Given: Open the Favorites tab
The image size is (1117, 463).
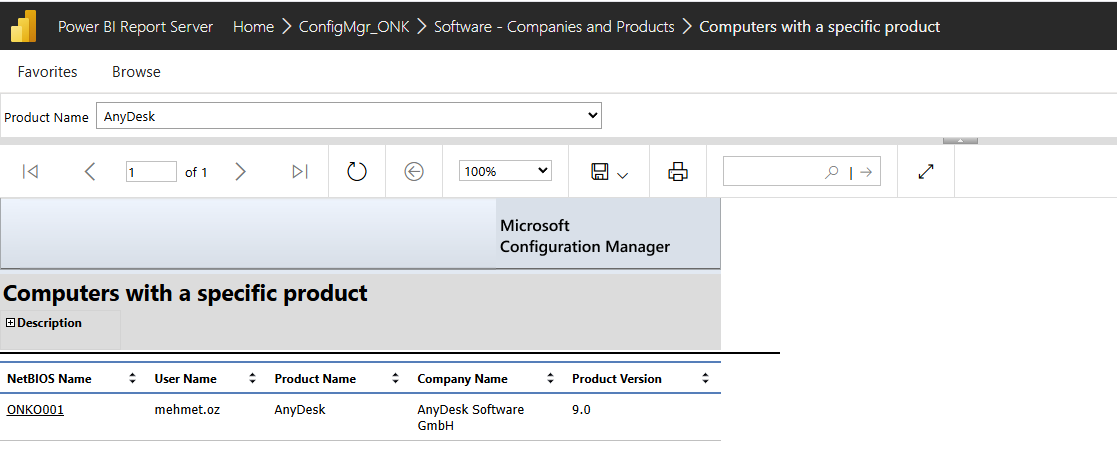Looking at the screenshot, I should point(48,72).
